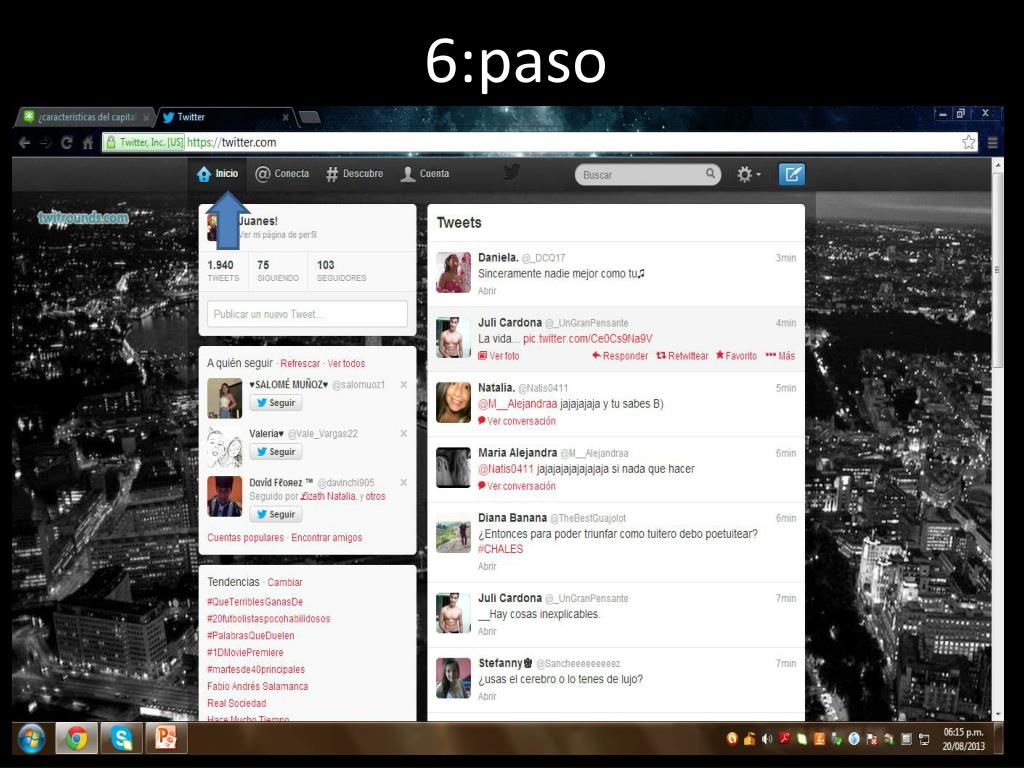
Task: Open the #QueTerriblesGanasDe trend
Action: coord(255,602)
